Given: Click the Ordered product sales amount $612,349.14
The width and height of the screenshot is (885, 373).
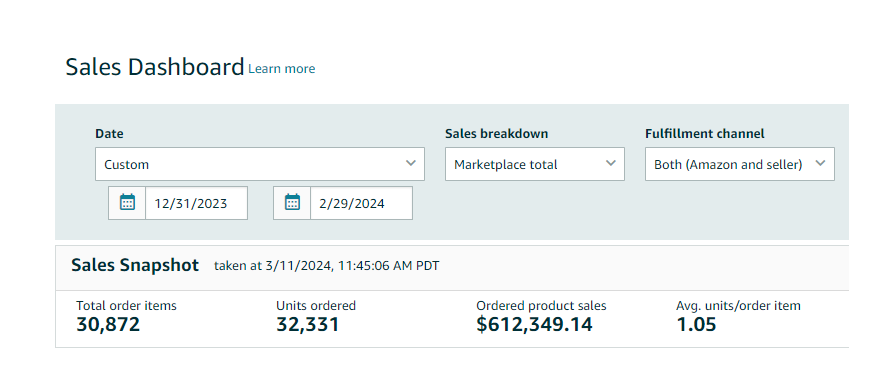Looking at the screenshot, I should (534, 324).
